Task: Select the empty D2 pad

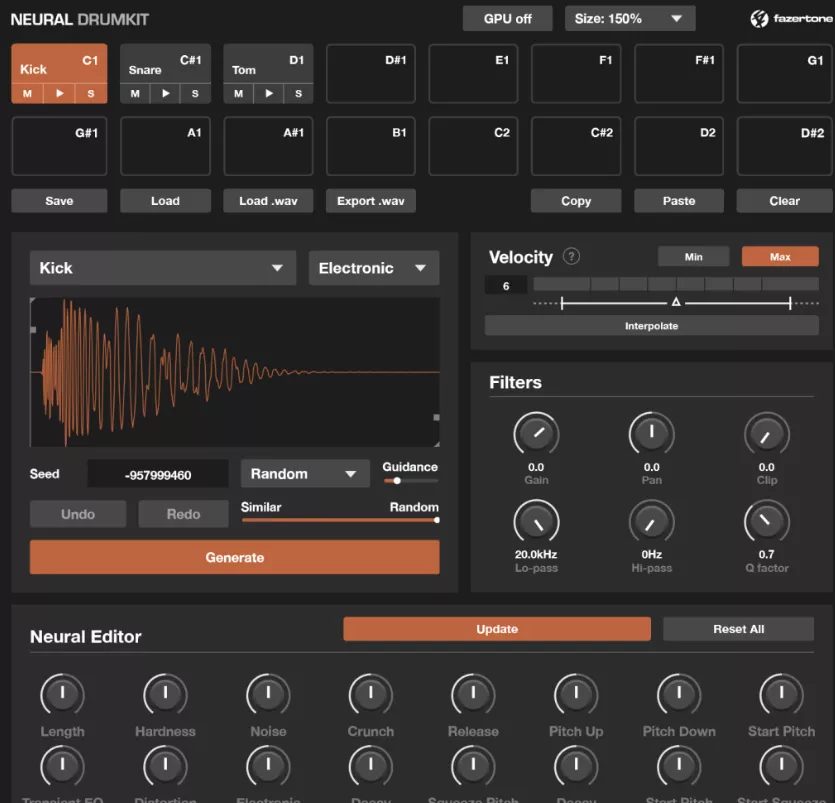Action: coord(679,146)
